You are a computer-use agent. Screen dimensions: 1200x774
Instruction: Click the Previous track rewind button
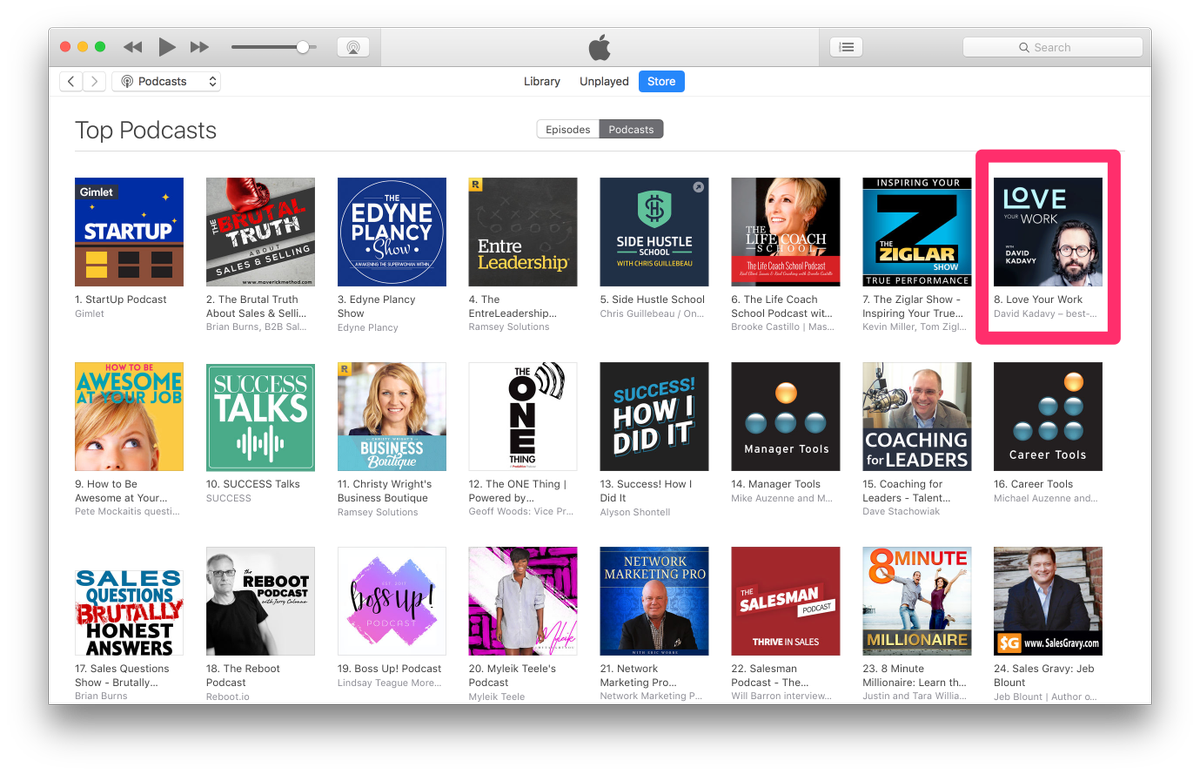click(132, 47)
